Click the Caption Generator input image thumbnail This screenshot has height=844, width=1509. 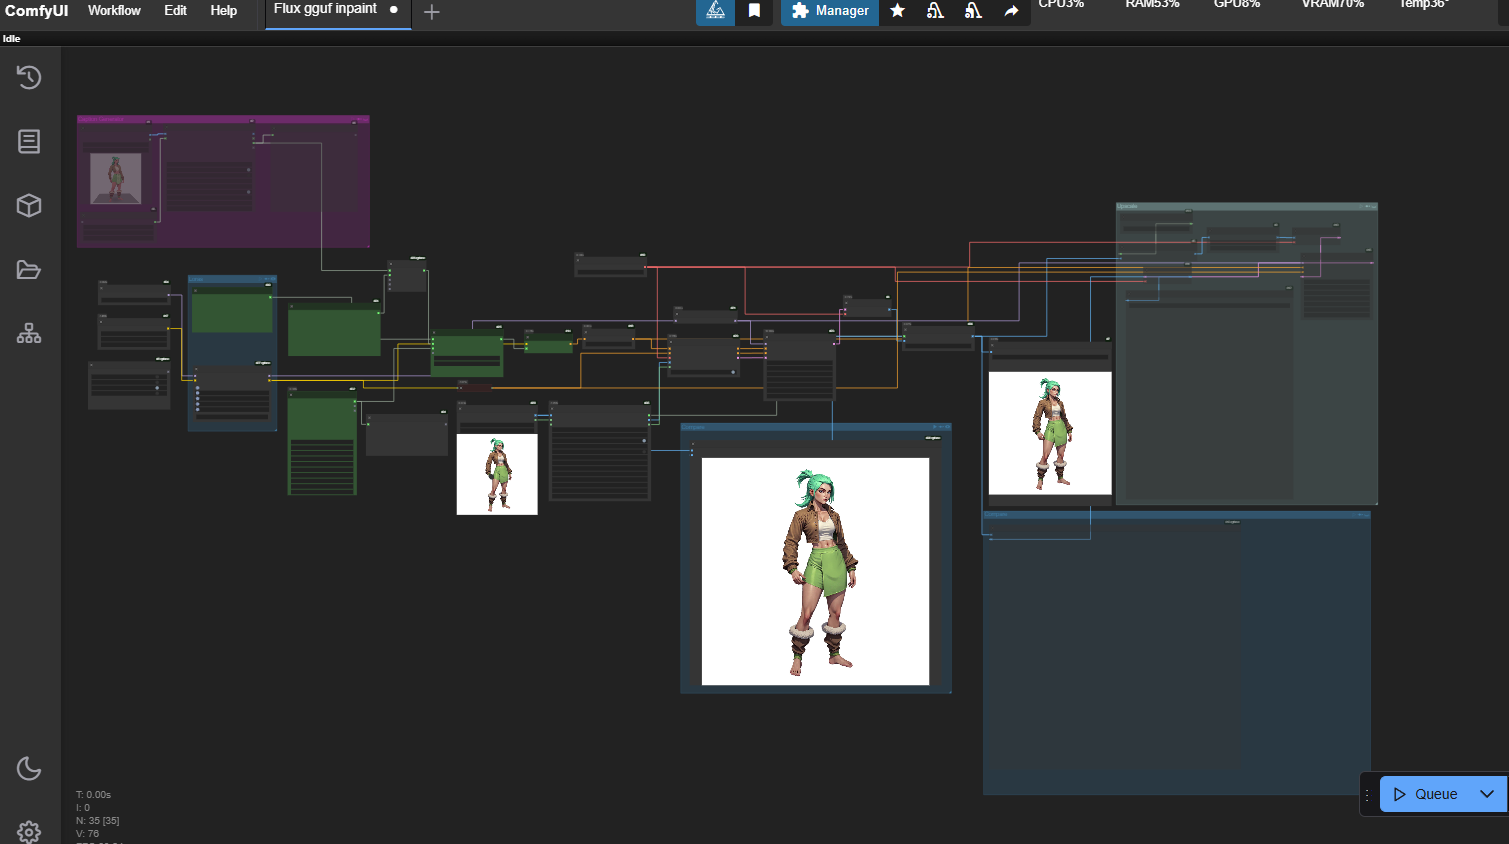pyautogui.click(x=116, y=178)
